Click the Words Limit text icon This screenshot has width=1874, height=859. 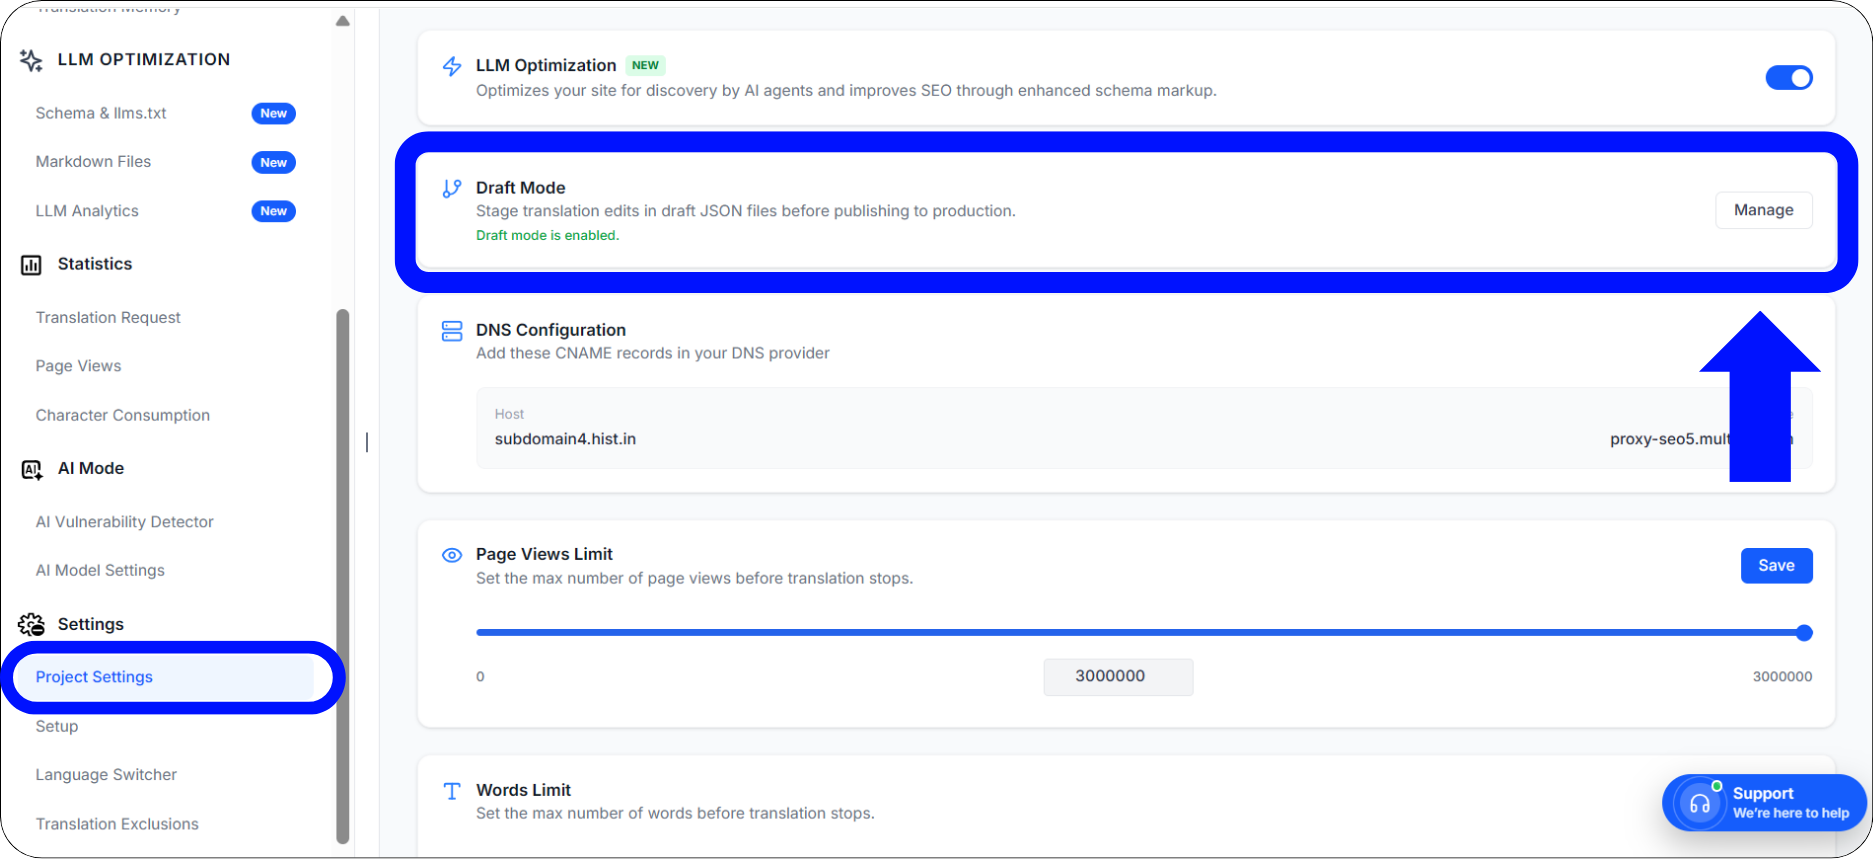[x=452, y=791]
